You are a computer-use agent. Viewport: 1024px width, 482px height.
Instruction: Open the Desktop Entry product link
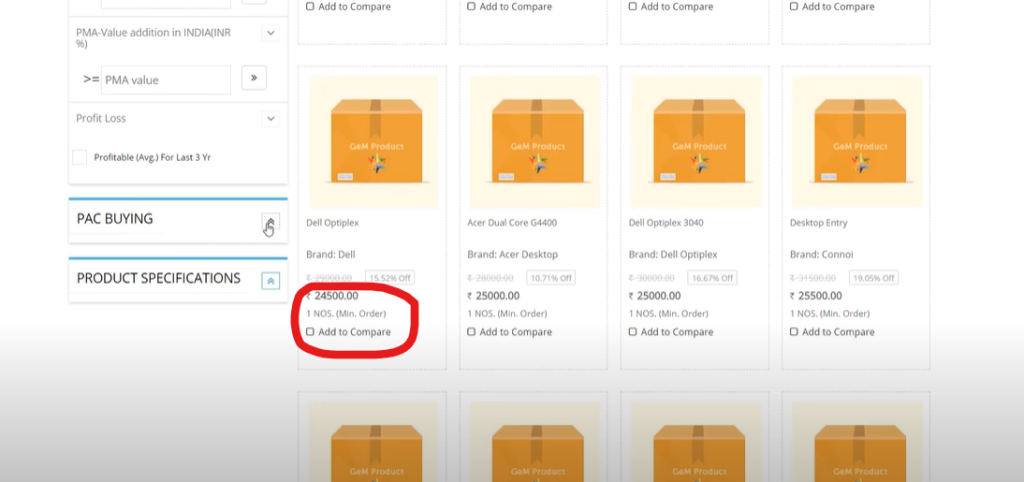818,223
